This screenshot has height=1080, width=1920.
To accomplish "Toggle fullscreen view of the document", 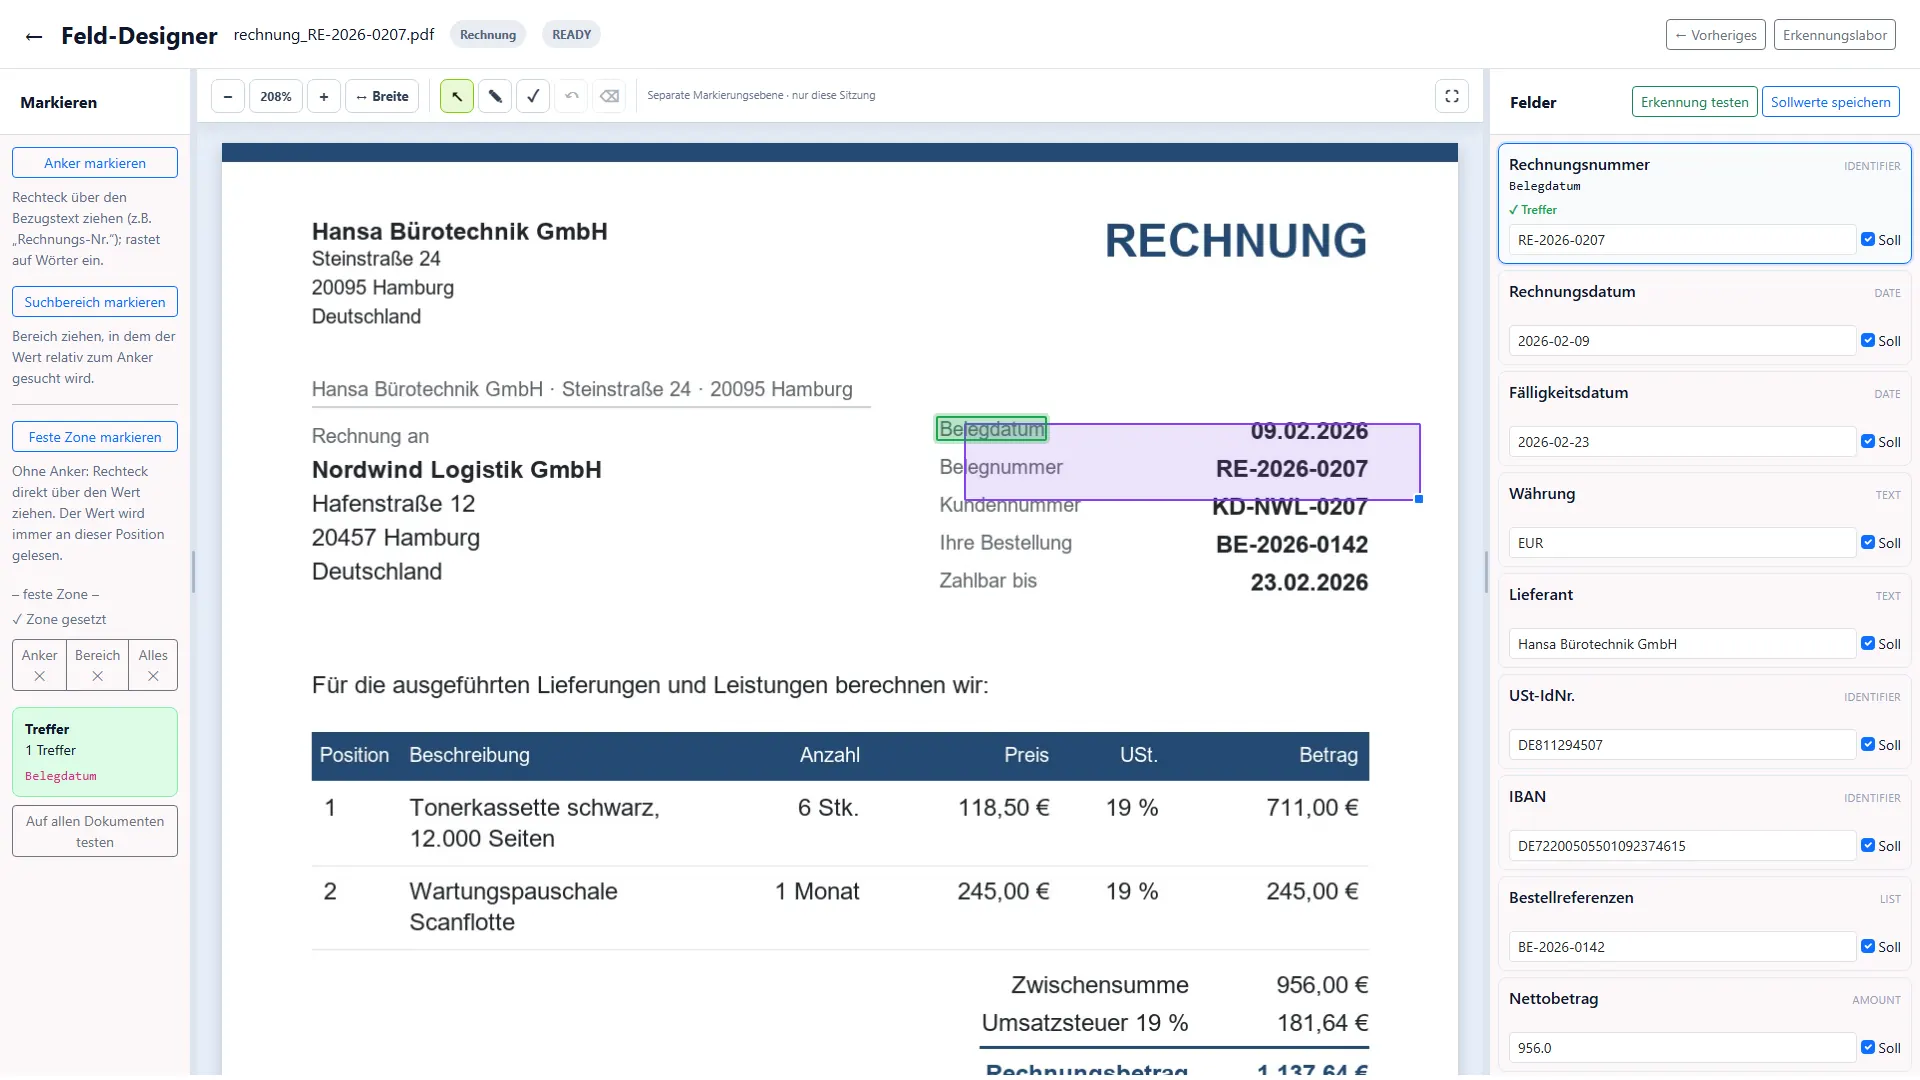I will (x=1452, y=96).
